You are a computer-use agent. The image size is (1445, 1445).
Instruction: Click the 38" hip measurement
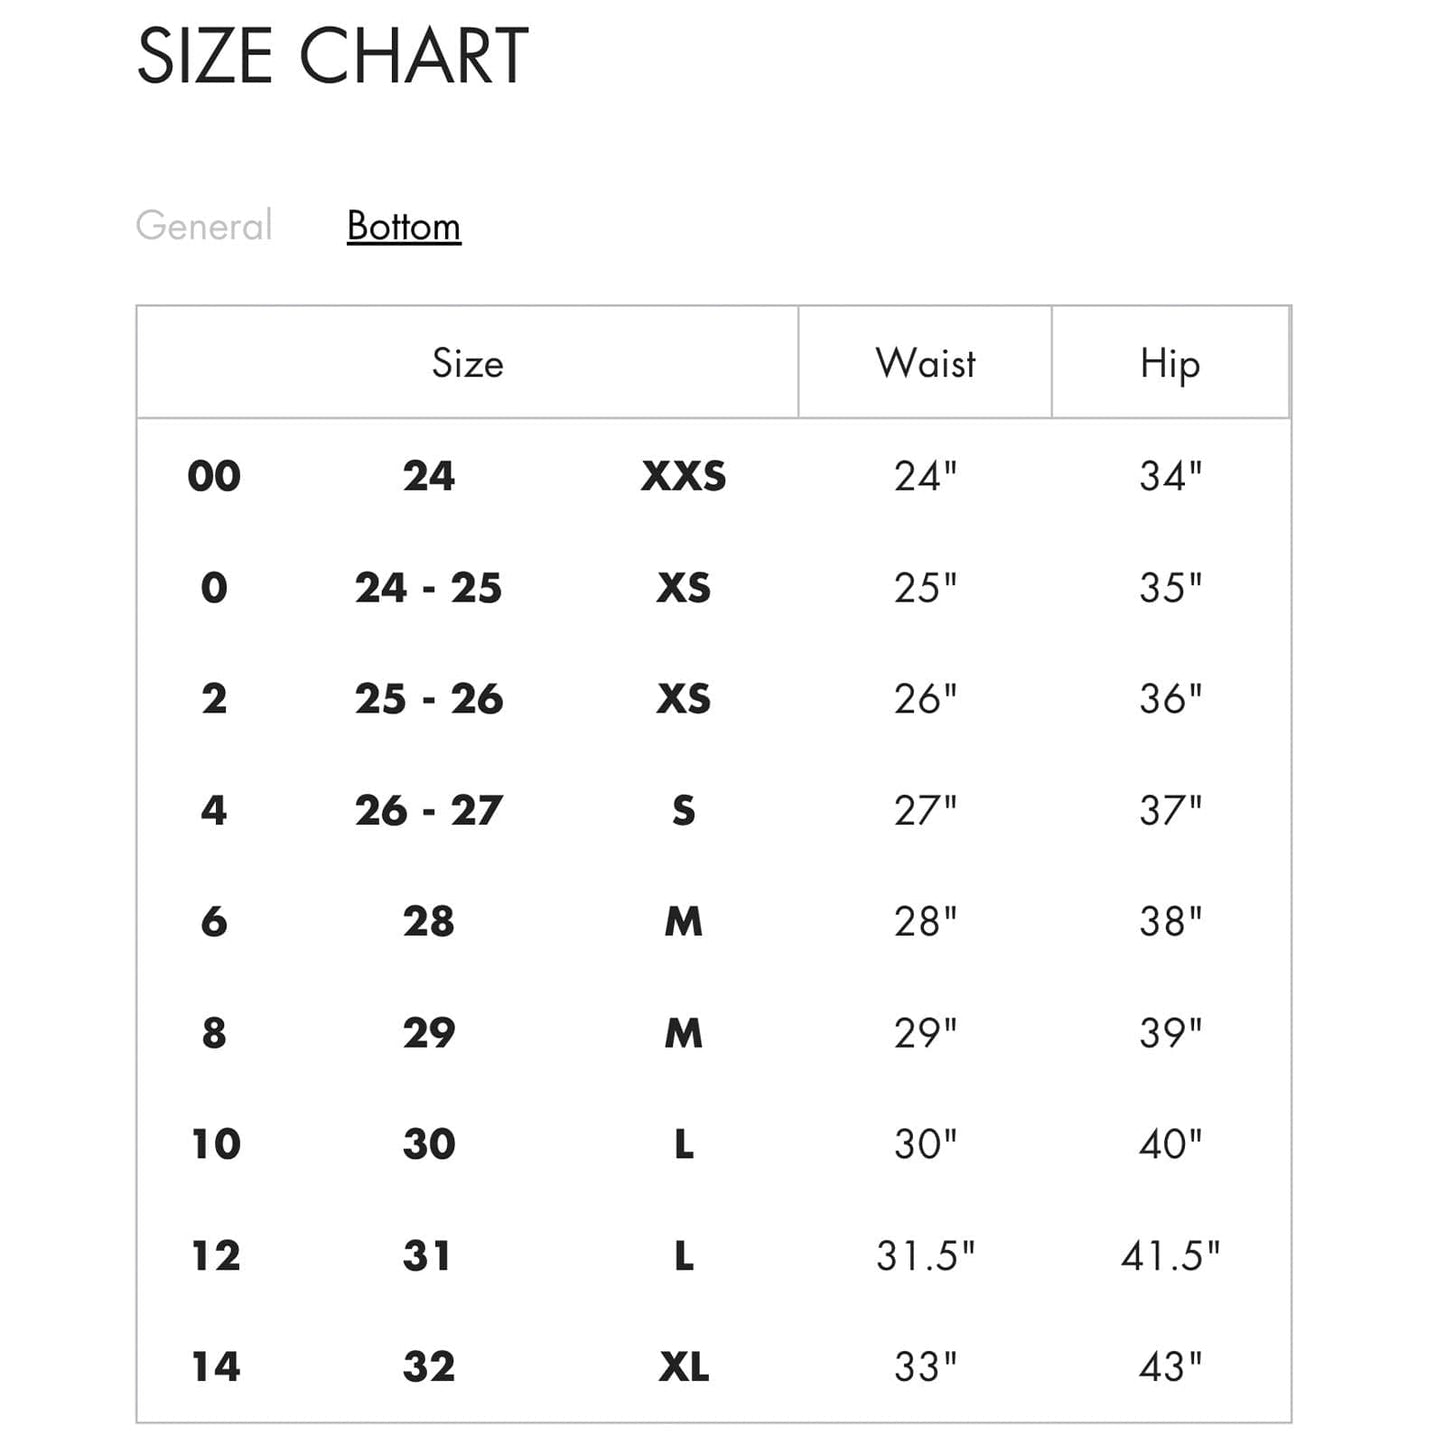1170,921
